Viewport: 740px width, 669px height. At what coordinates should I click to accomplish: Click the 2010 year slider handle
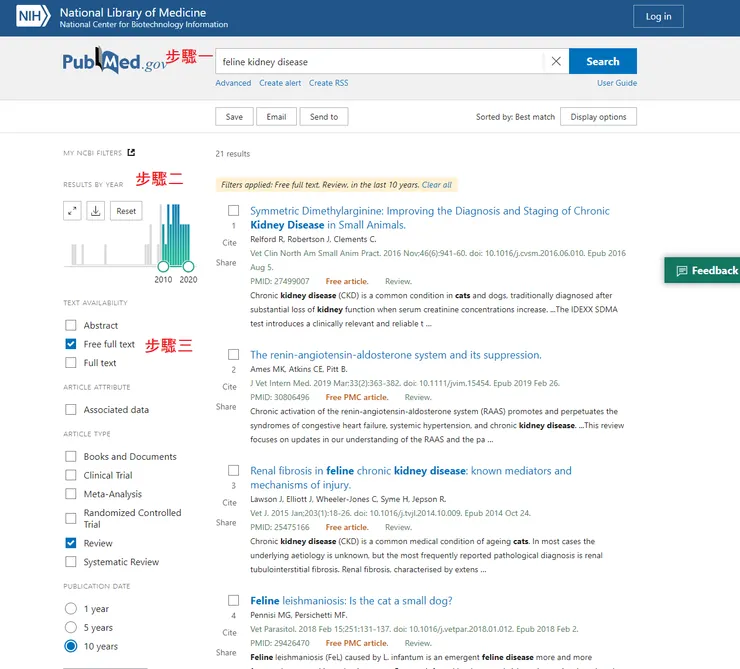click(x=163, y=267)
